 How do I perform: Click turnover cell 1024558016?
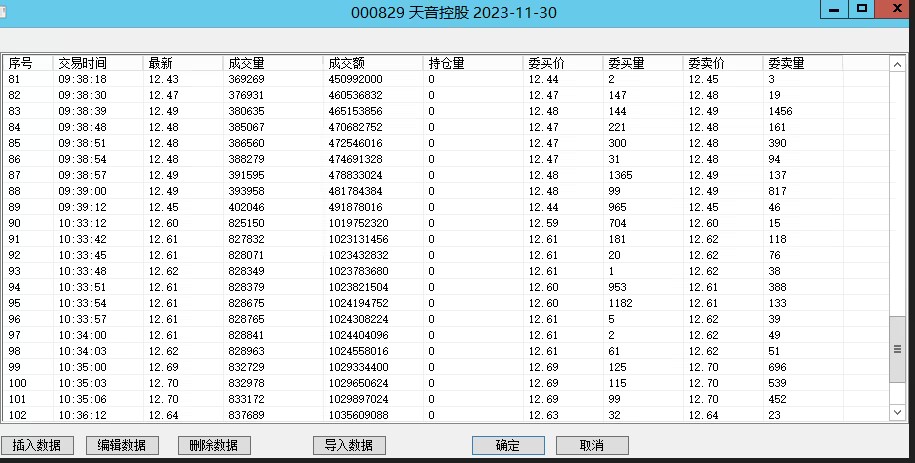(358, 351)
